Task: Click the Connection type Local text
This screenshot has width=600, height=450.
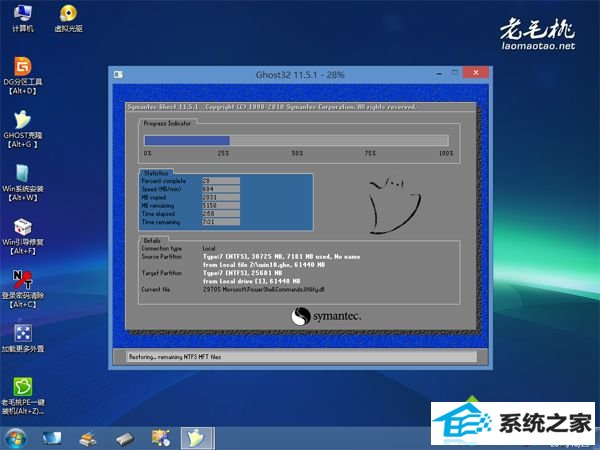Action: coord(209,248)
